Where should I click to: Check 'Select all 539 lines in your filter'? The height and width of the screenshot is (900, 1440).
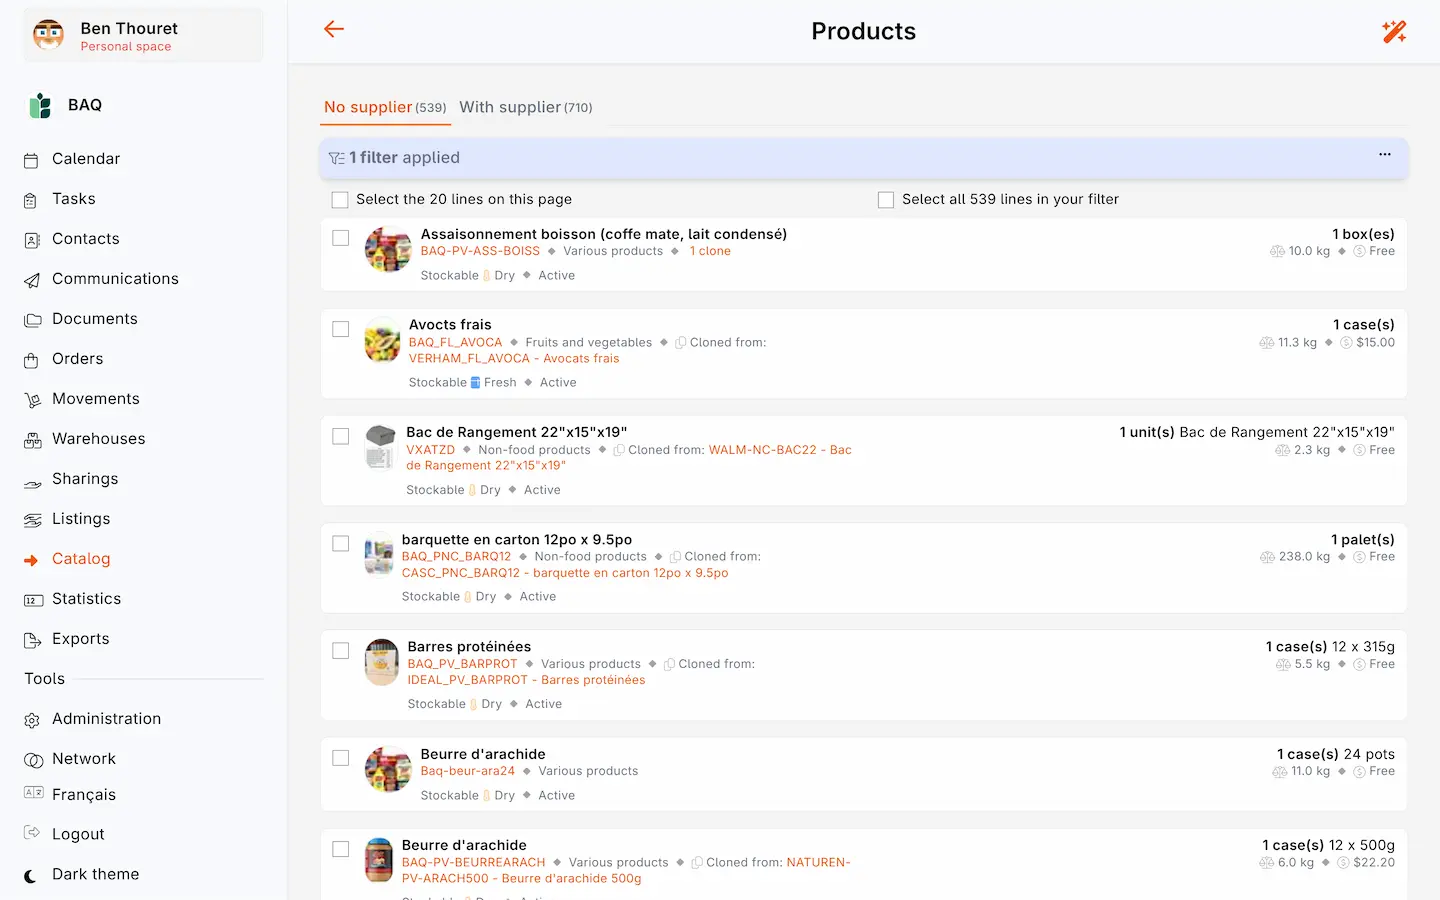[x=886, y=200]
